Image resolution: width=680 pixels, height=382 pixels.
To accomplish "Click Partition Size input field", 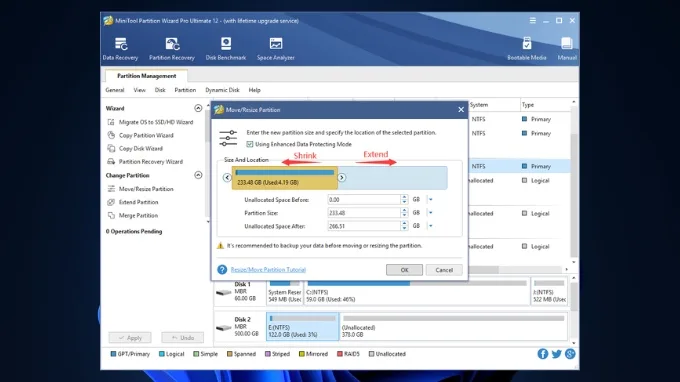I will click(x=364, y=213).
